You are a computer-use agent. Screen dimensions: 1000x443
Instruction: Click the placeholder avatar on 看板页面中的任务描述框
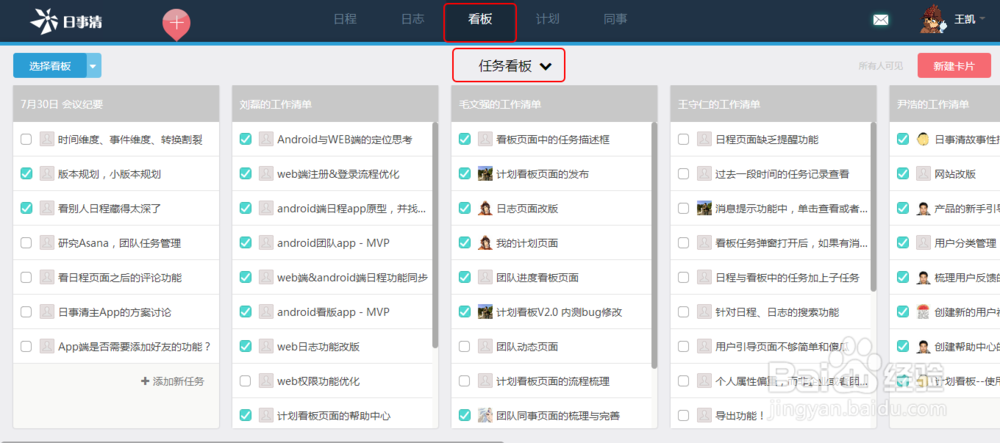click(x=485, y=139)
